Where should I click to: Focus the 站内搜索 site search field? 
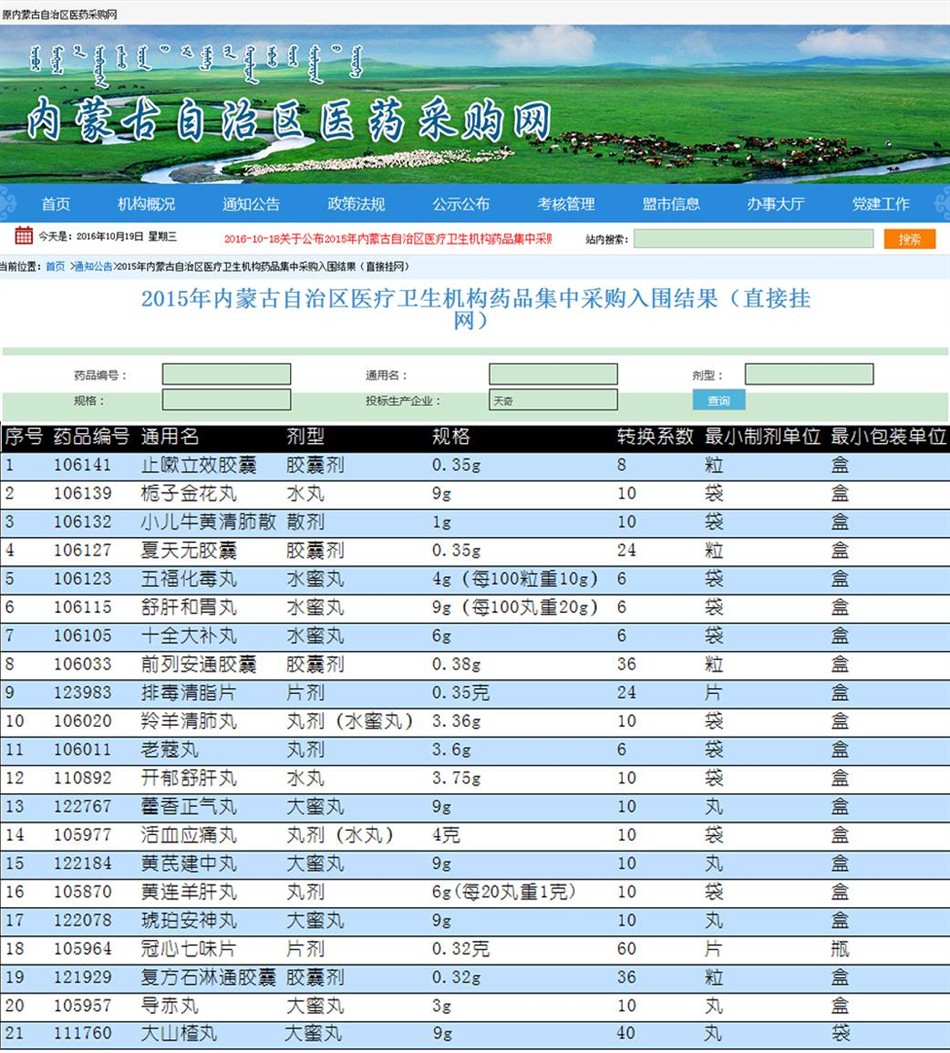[752, 238]
